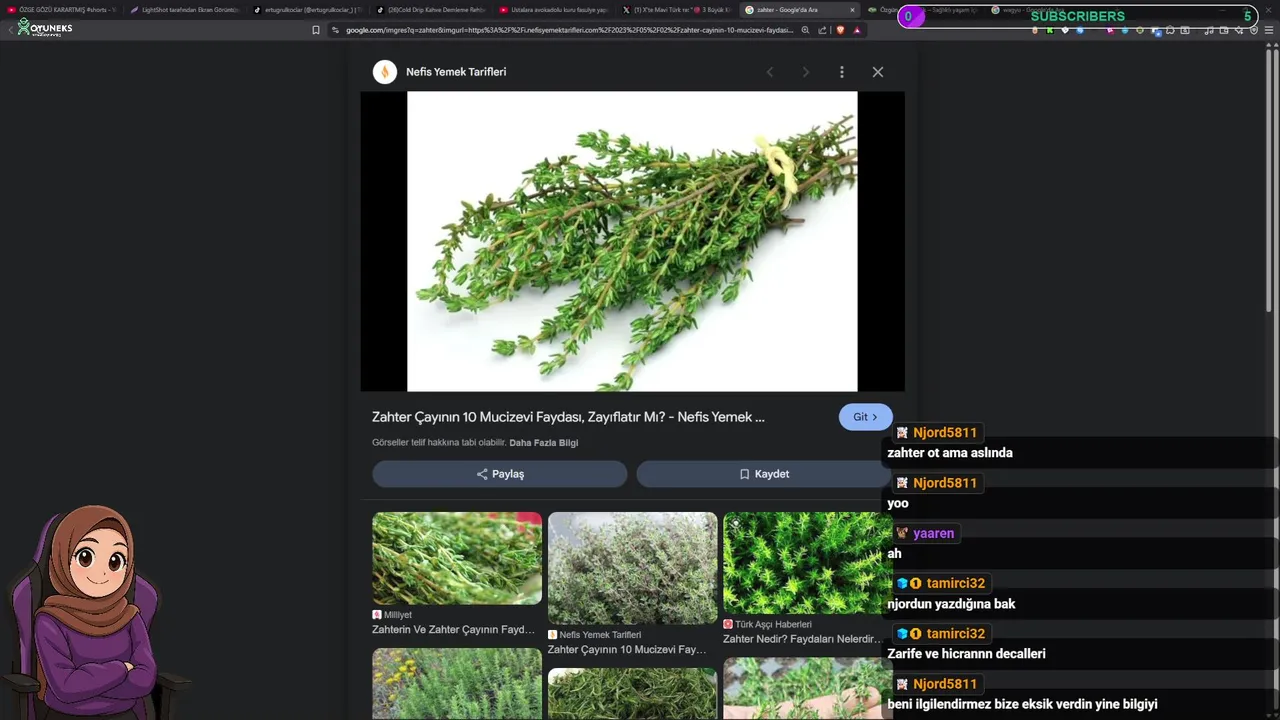1280x720 pixels.
Task: Click the bookmark icon left of the address bar
Action: [x=316, y=30]
